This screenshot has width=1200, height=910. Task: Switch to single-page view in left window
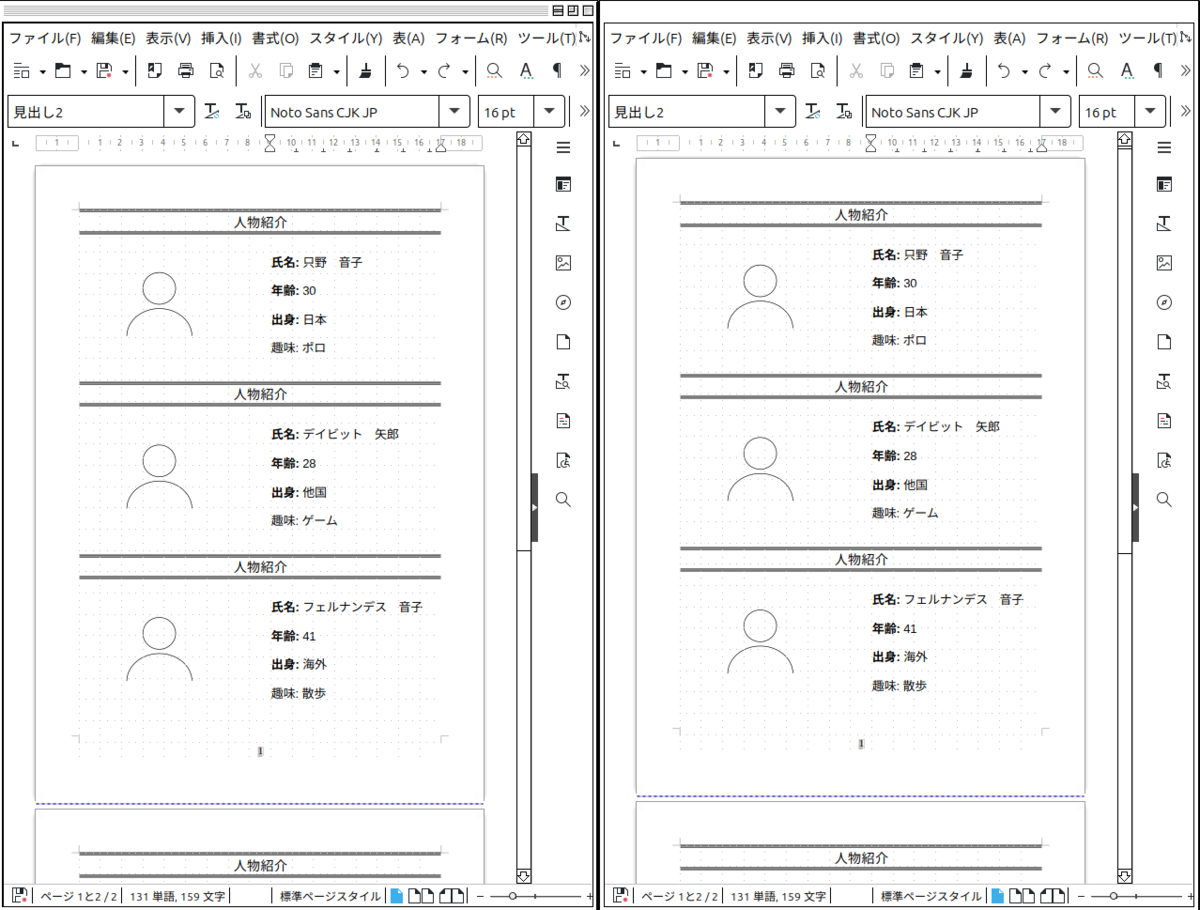pos(397,896)
